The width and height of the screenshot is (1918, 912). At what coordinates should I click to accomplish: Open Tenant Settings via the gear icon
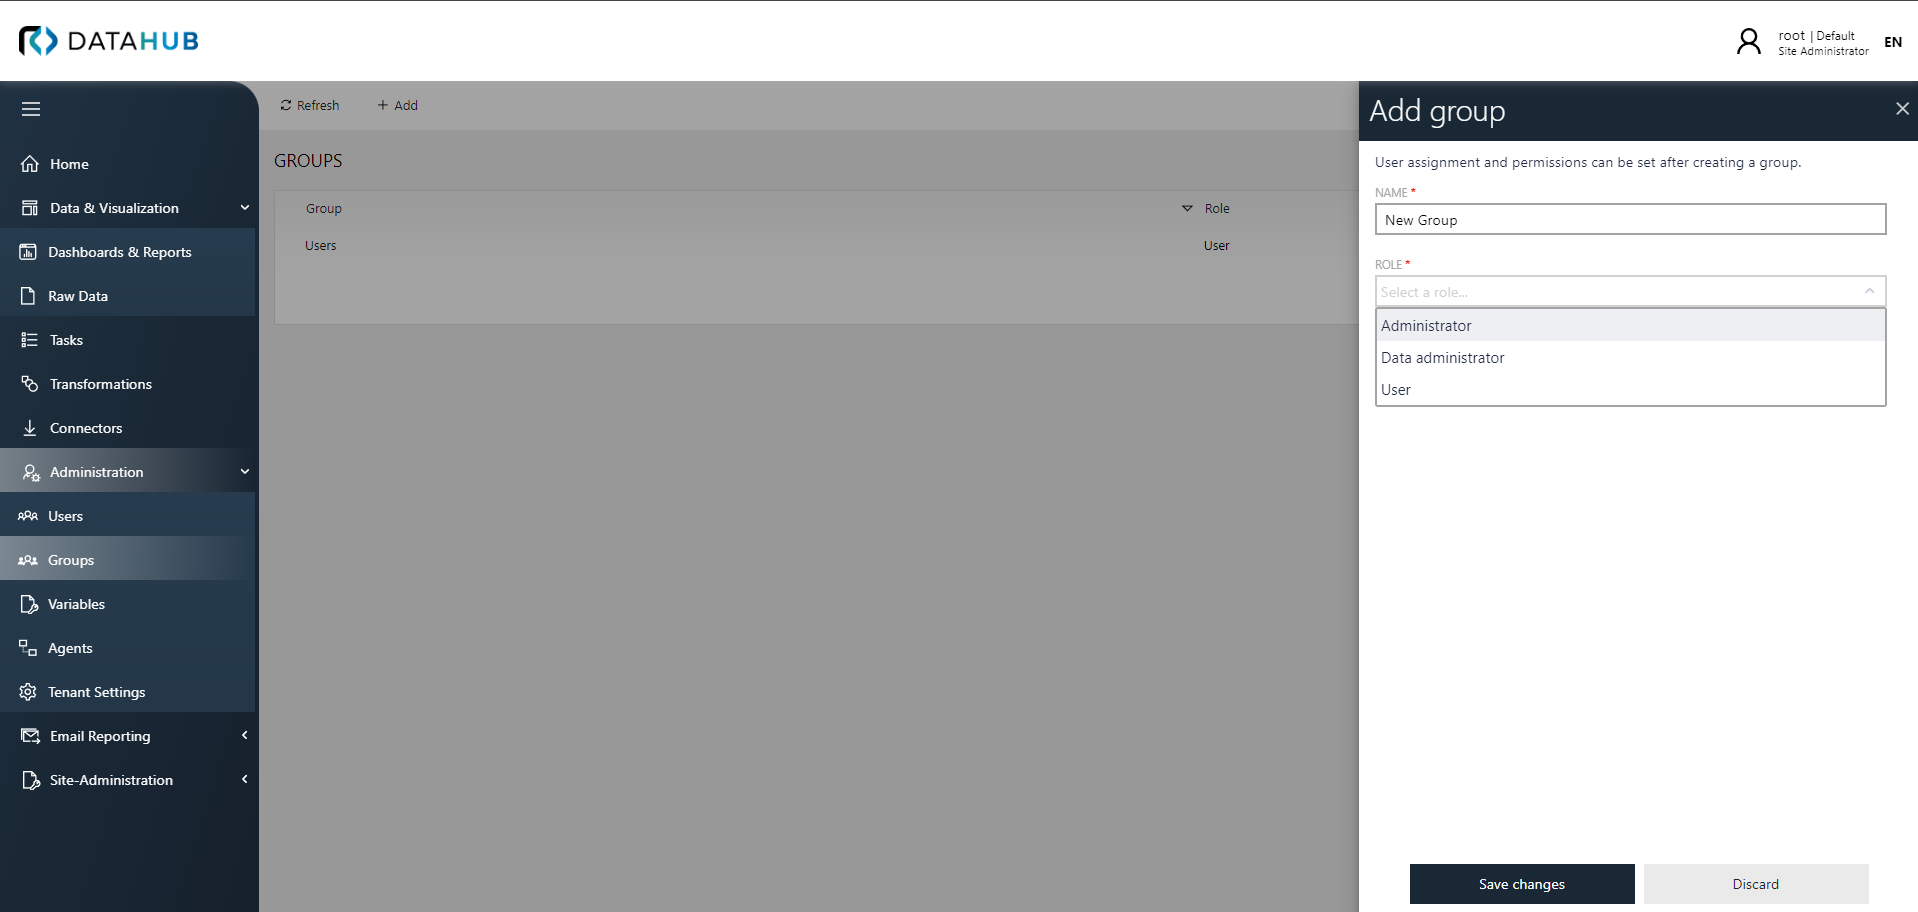26,691
